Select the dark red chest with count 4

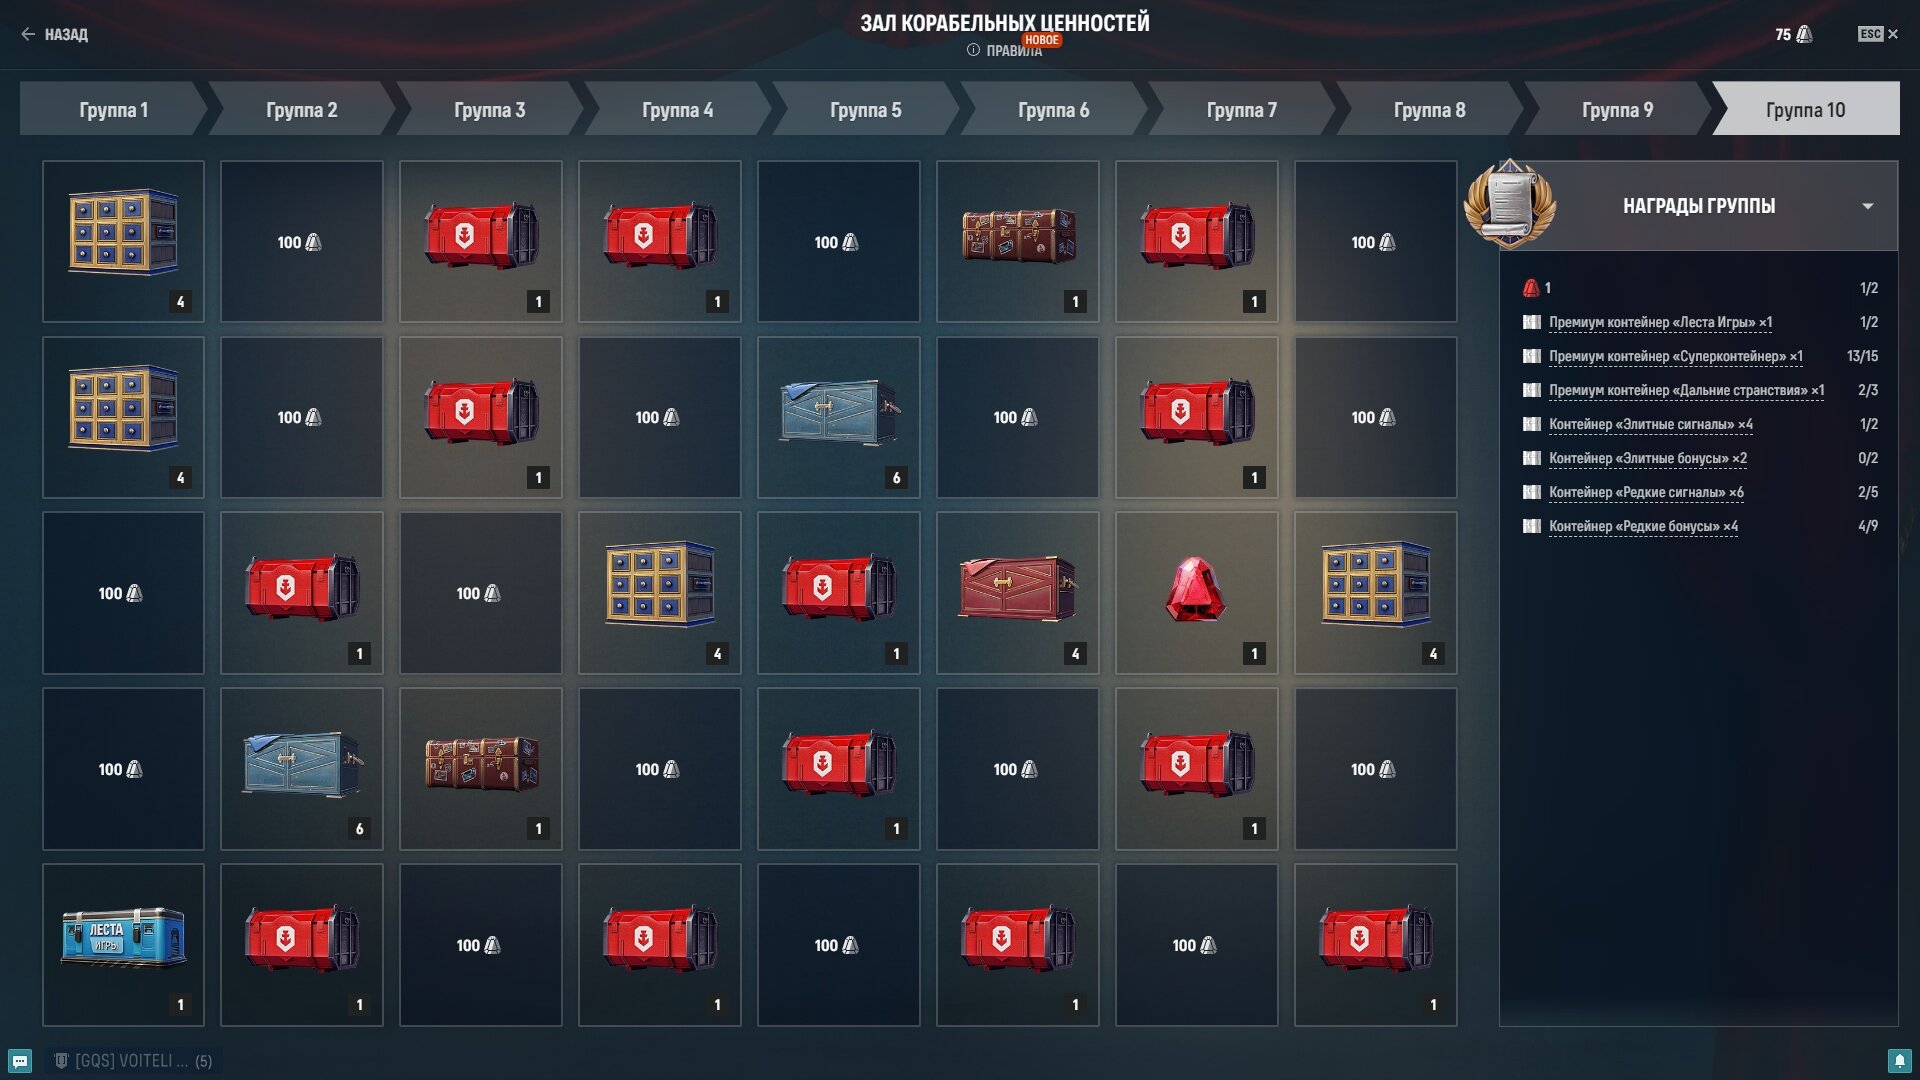pyautogui.click(x=1017, y=592)
